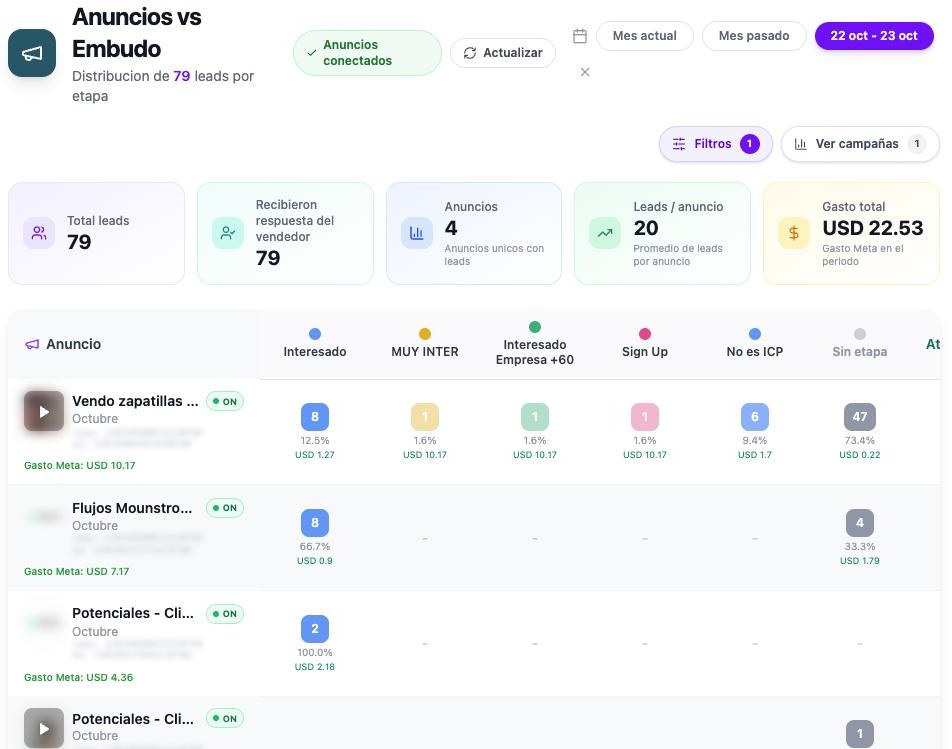
Task: Toggle ON status of last Potenciales ad
Action: pyautogui.click(x=225, y=719)
